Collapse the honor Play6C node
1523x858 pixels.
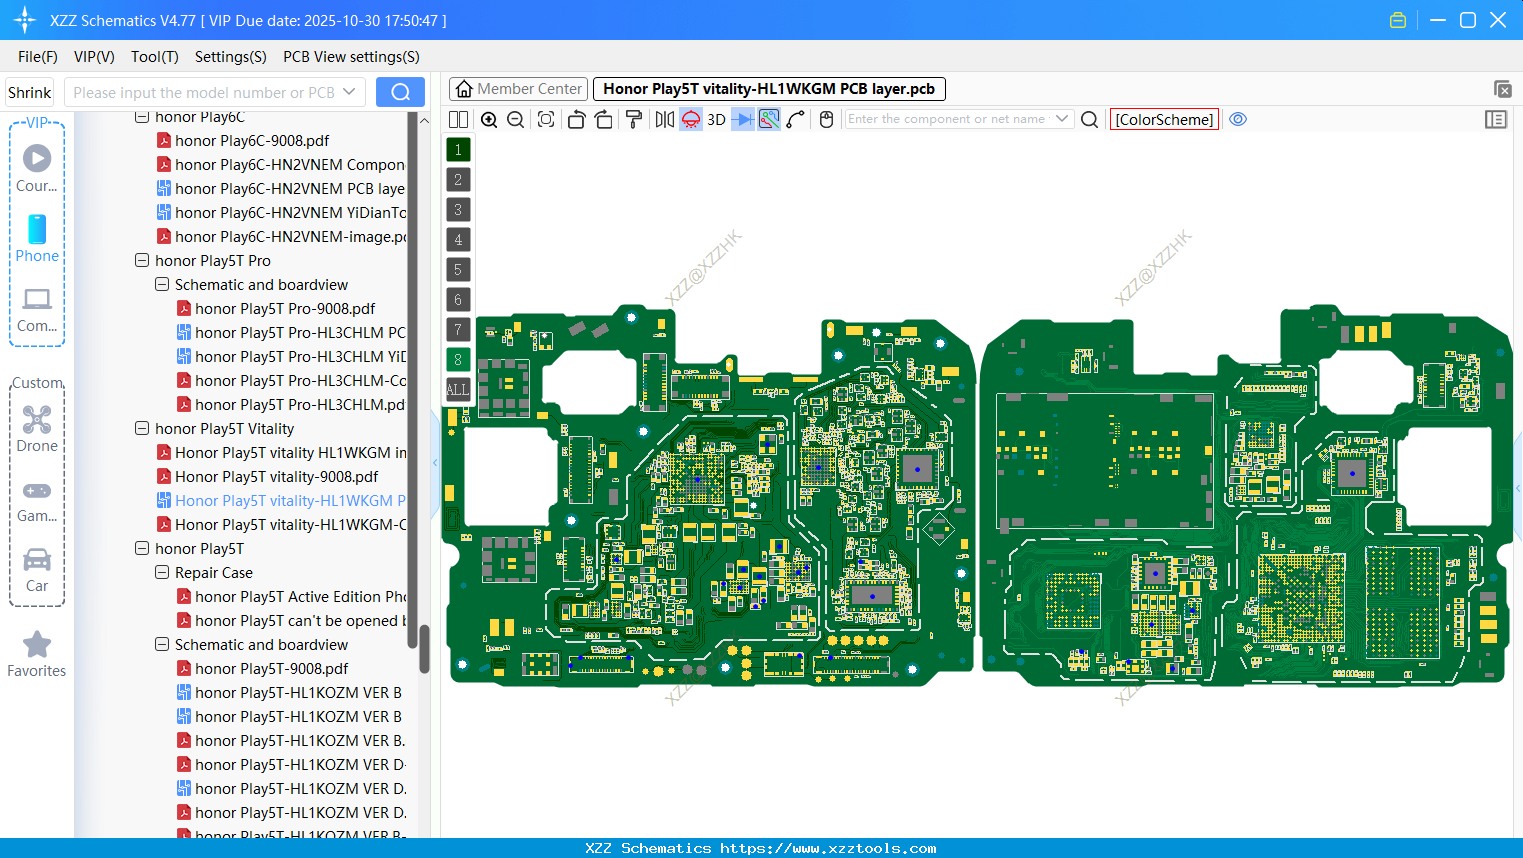tap(142, 117)
